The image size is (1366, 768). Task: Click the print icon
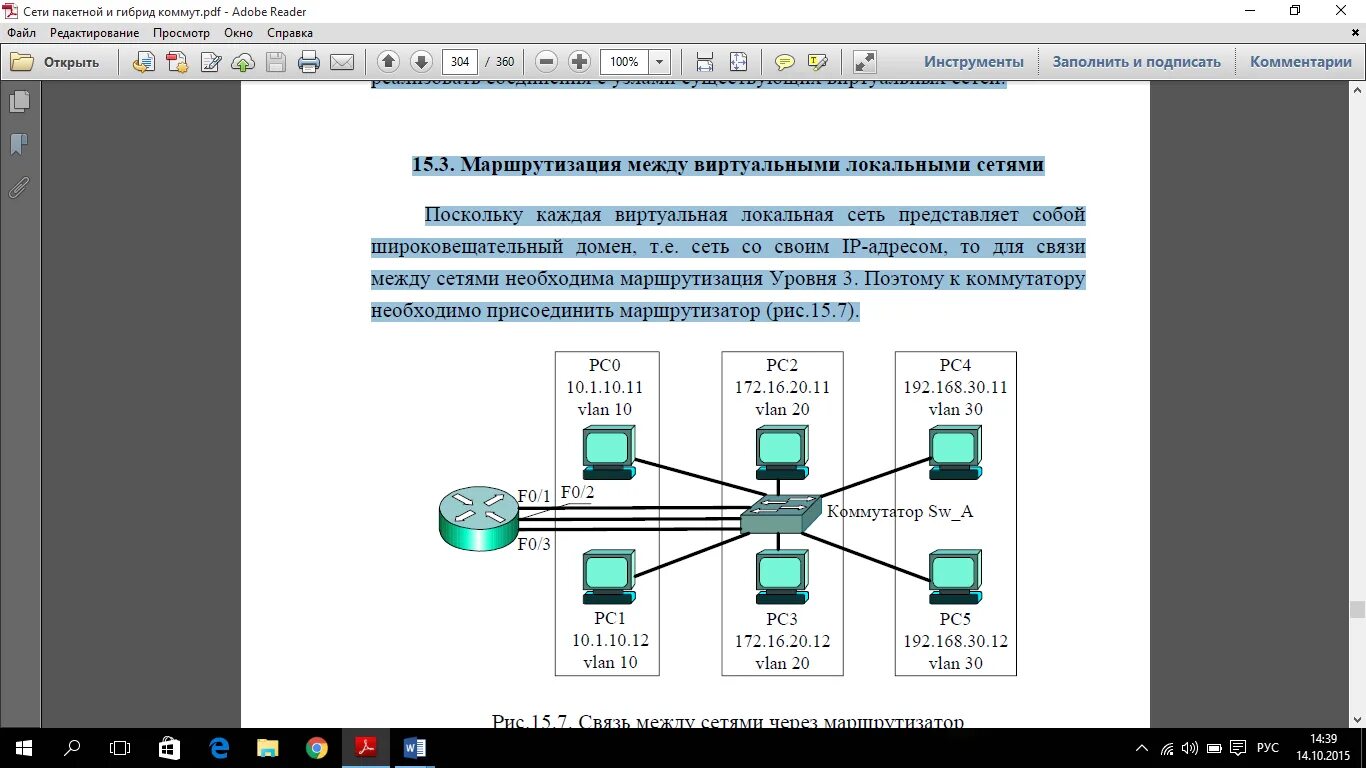309,62
